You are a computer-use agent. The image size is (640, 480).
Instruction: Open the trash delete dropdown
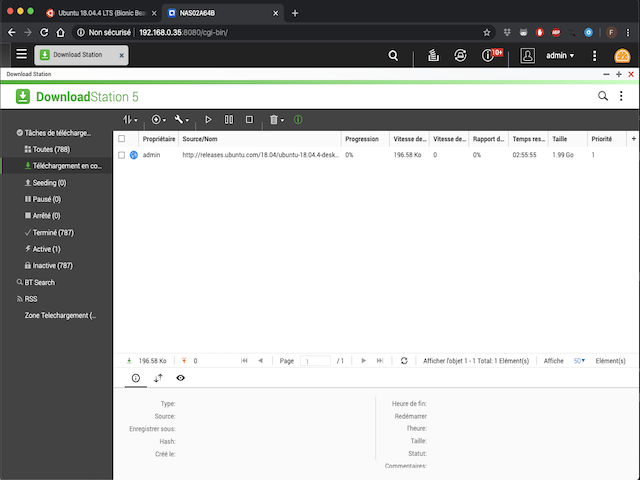(x=276, y=120)
